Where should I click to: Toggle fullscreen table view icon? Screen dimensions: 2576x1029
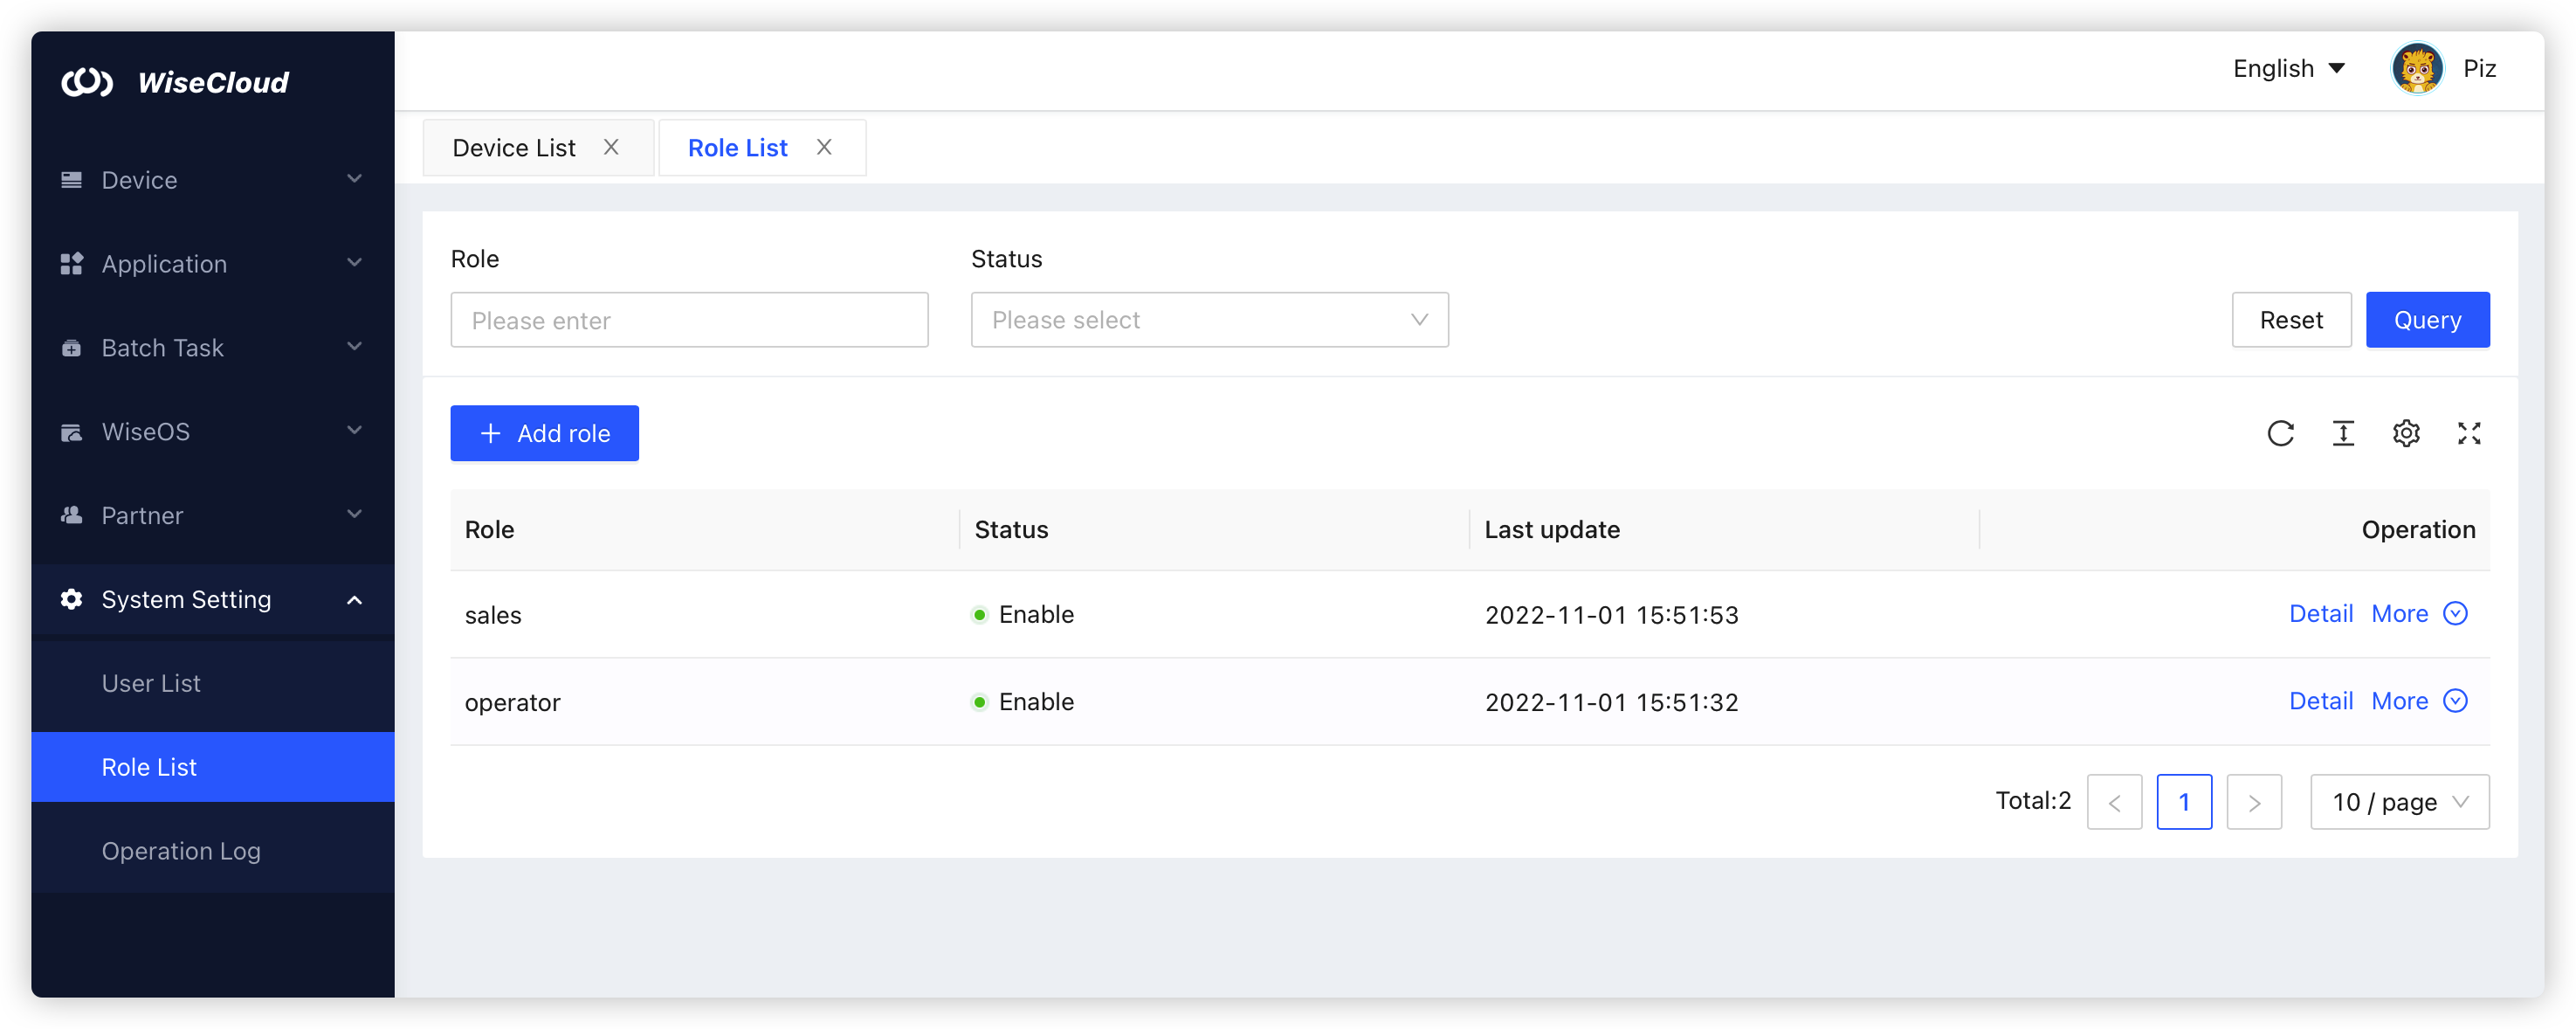2469,433
